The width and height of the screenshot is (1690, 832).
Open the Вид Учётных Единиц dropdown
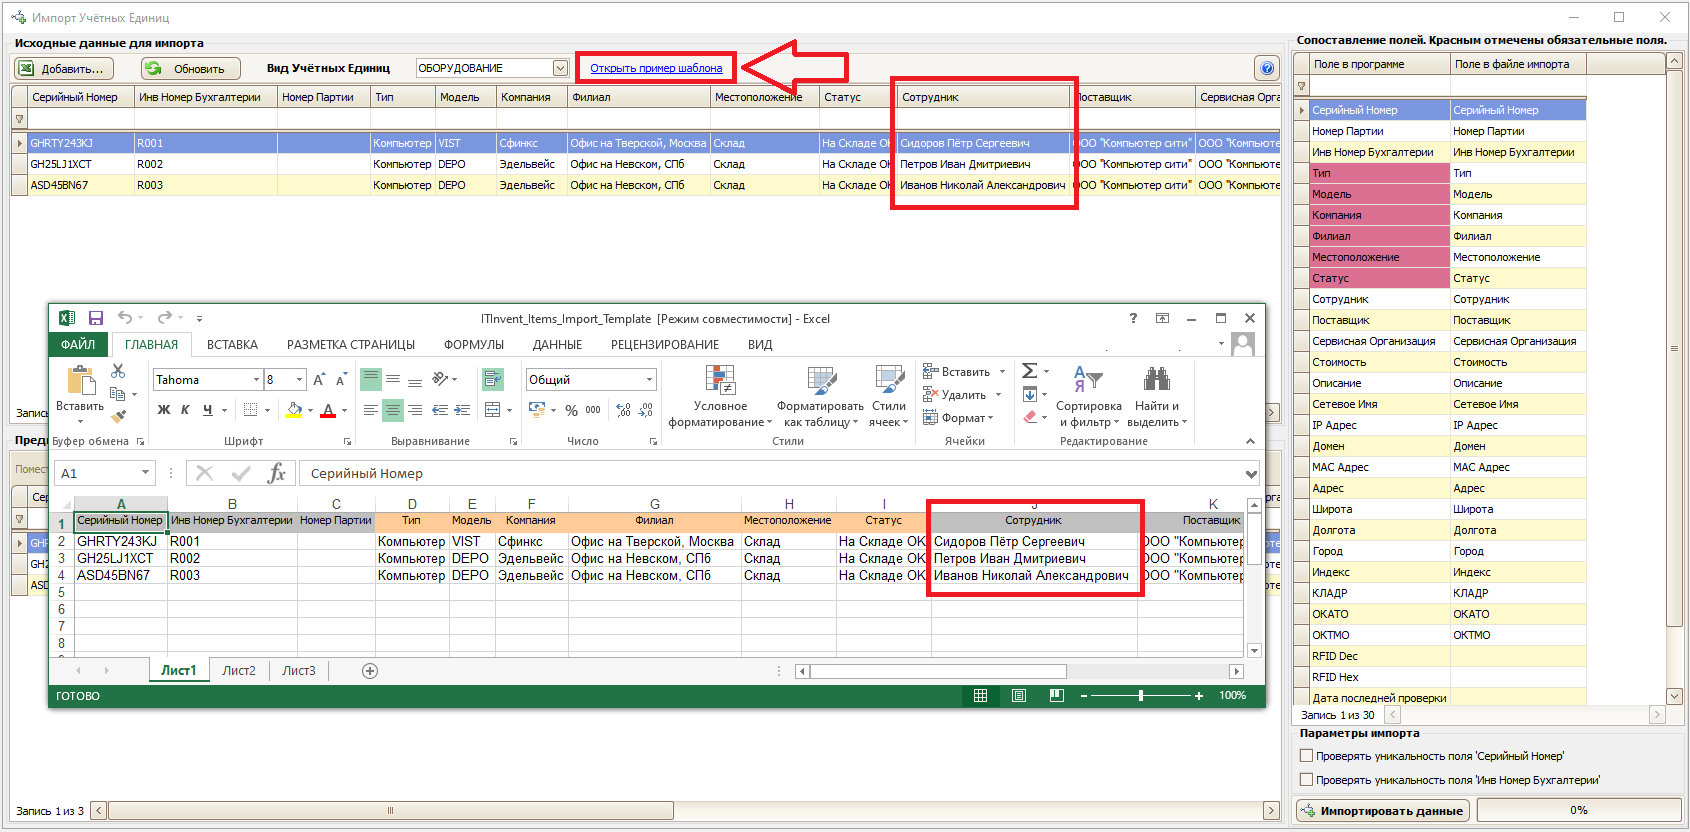(560, 68)
